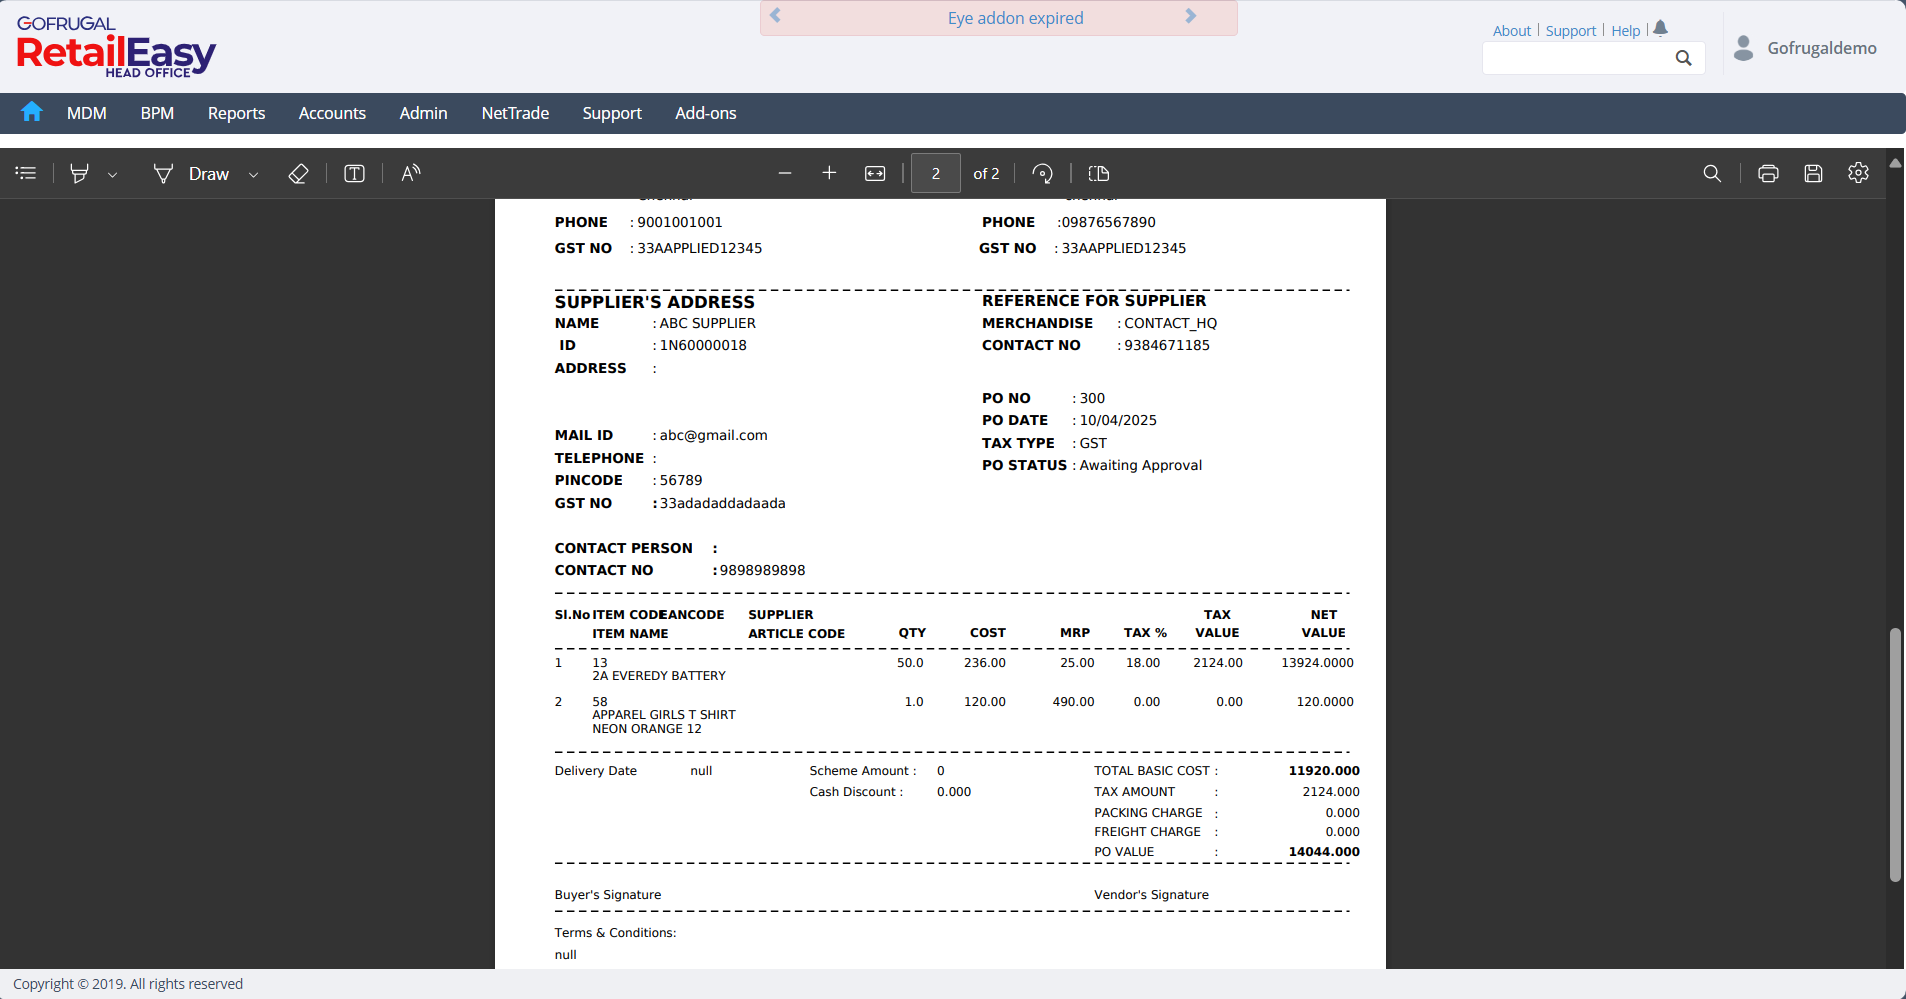
Task: Expand the Highlight color dropdown arrow
Action: pyautogui.click(x=113, y=175)
